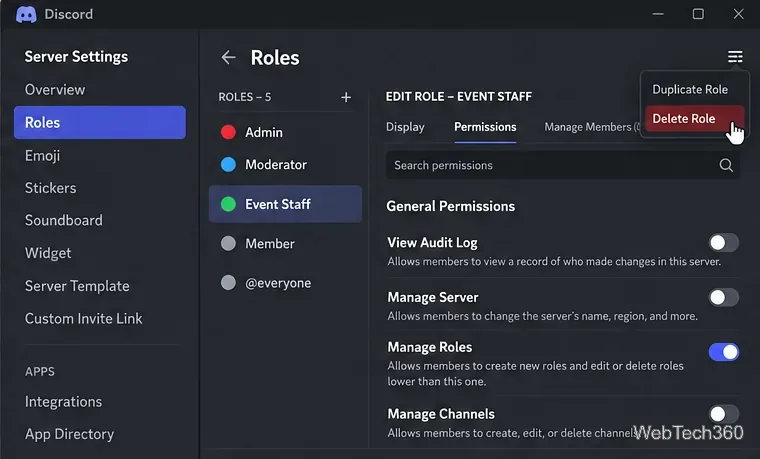
Task: Choose Duplicate Role from the menu
Action: point(690,90)
